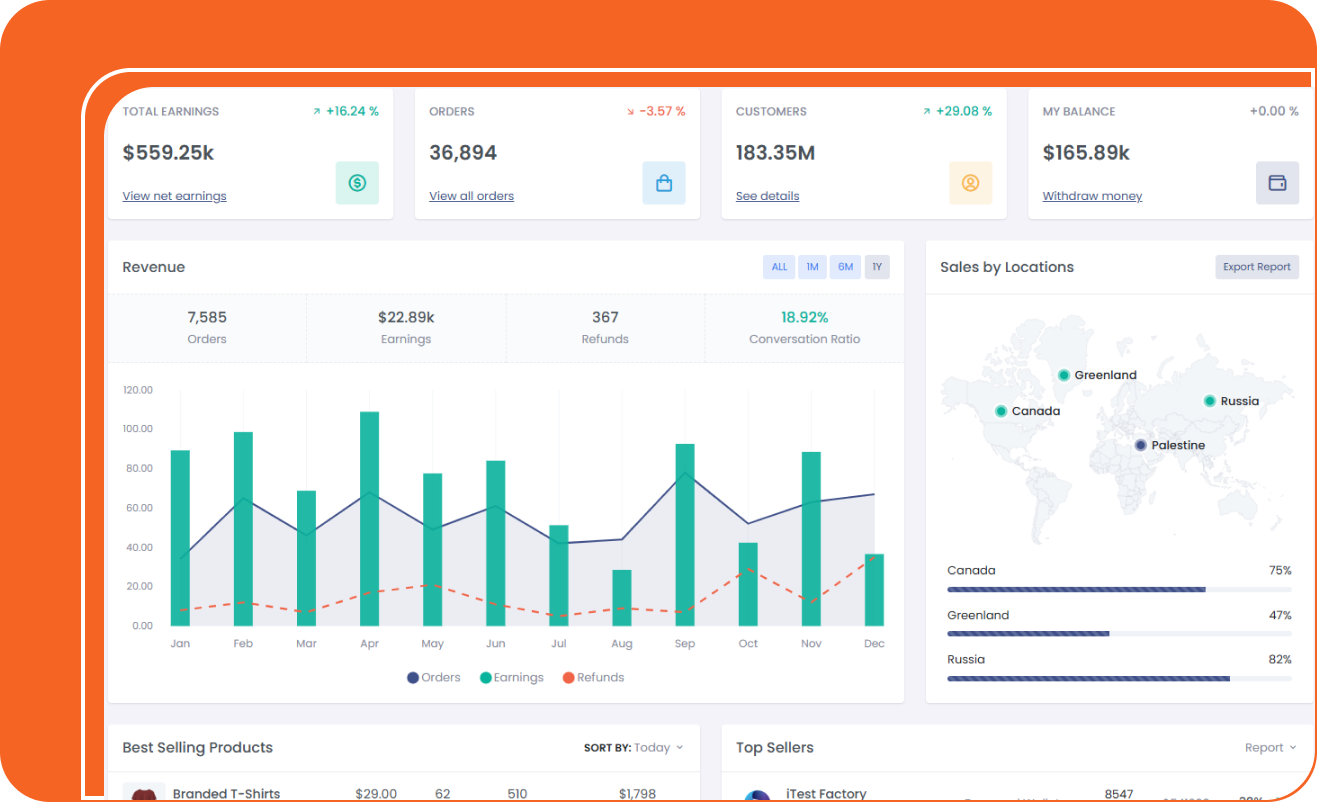Click the shopping bag Orders icon

pos(664,183)
